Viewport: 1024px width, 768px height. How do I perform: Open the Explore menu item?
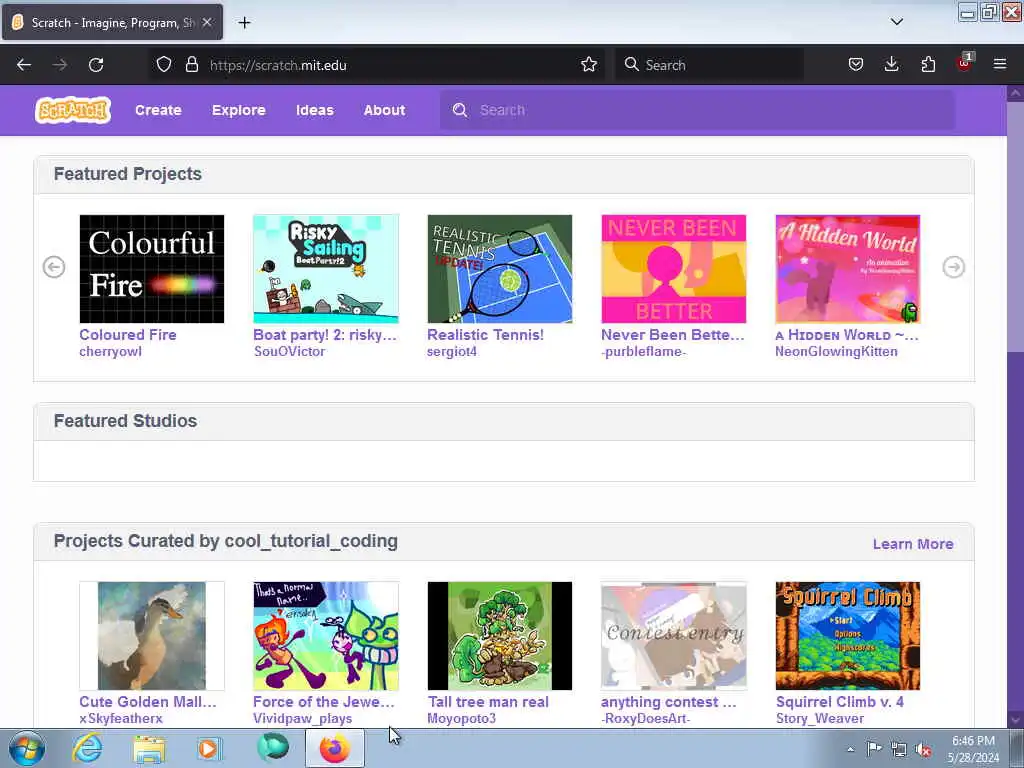[238, 110]
